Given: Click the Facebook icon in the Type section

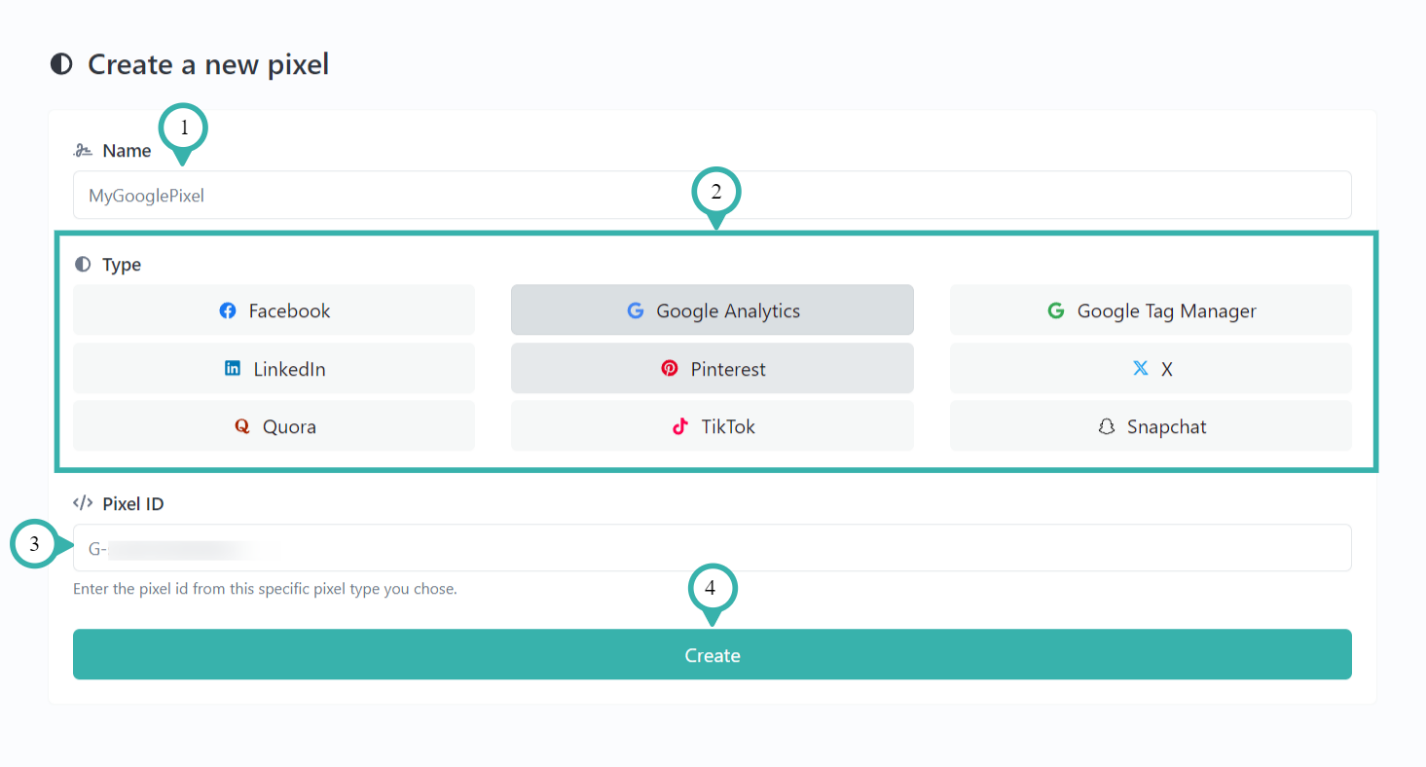Looking at the screenshot, I should point(230,310).
